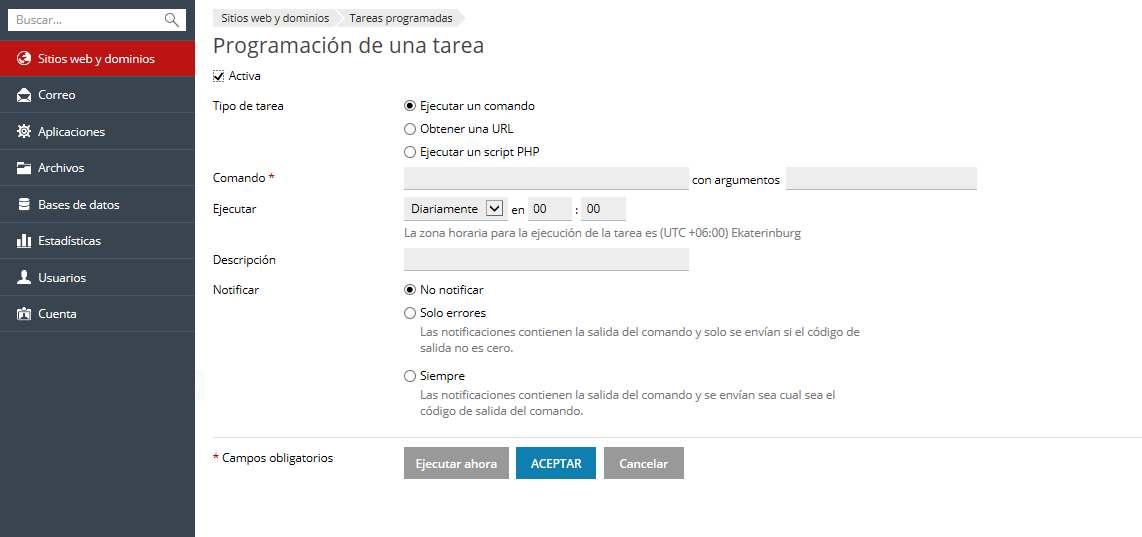The height and width of the screenshot is (537, 1142).
Task: Click the account icon beside Cuenta
Action: coord(24,314)
